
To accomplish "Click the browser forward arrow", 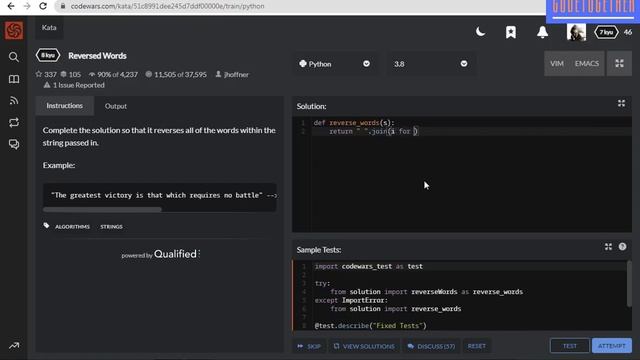I will (27, 6).
